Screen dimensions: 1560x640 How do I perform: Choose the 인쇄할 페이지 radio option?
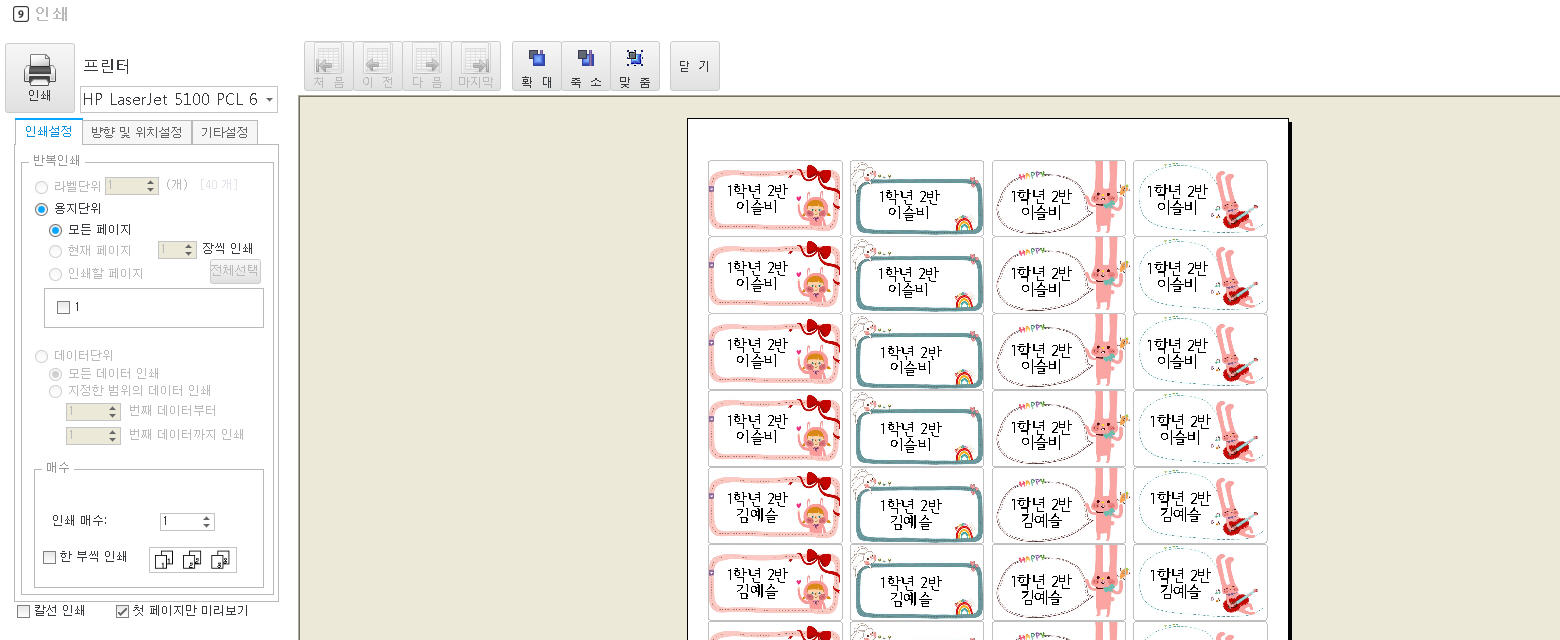[x=56, y=273]
